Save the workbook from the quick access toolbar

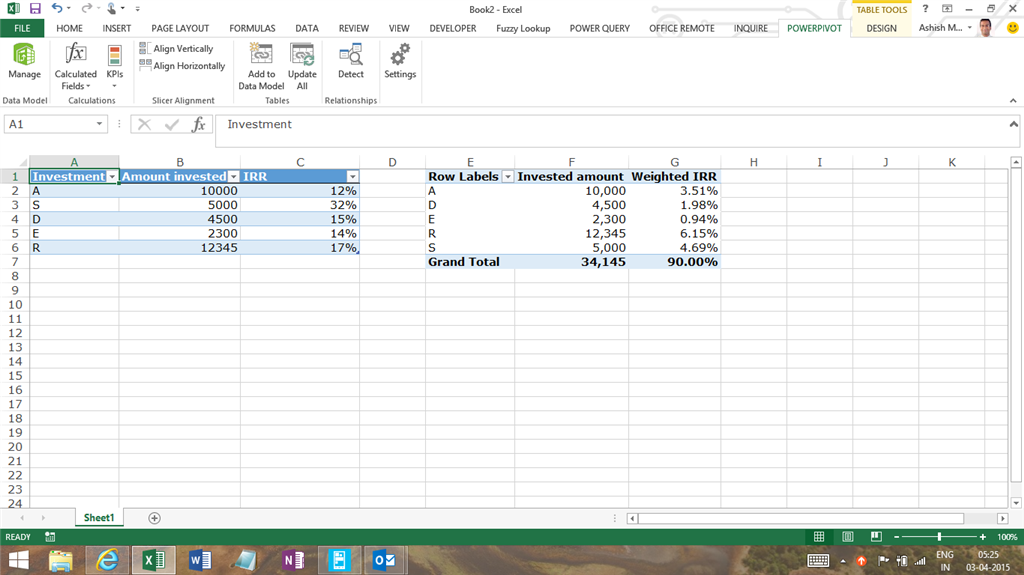tap(35, 8)
